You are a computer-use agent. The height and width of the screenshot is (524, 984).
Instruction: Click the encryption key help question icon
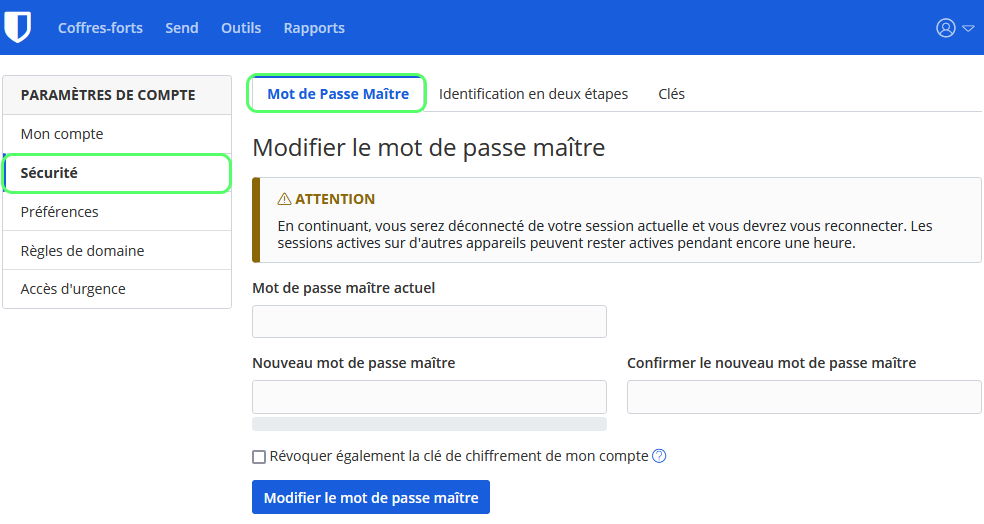[659, 456]
